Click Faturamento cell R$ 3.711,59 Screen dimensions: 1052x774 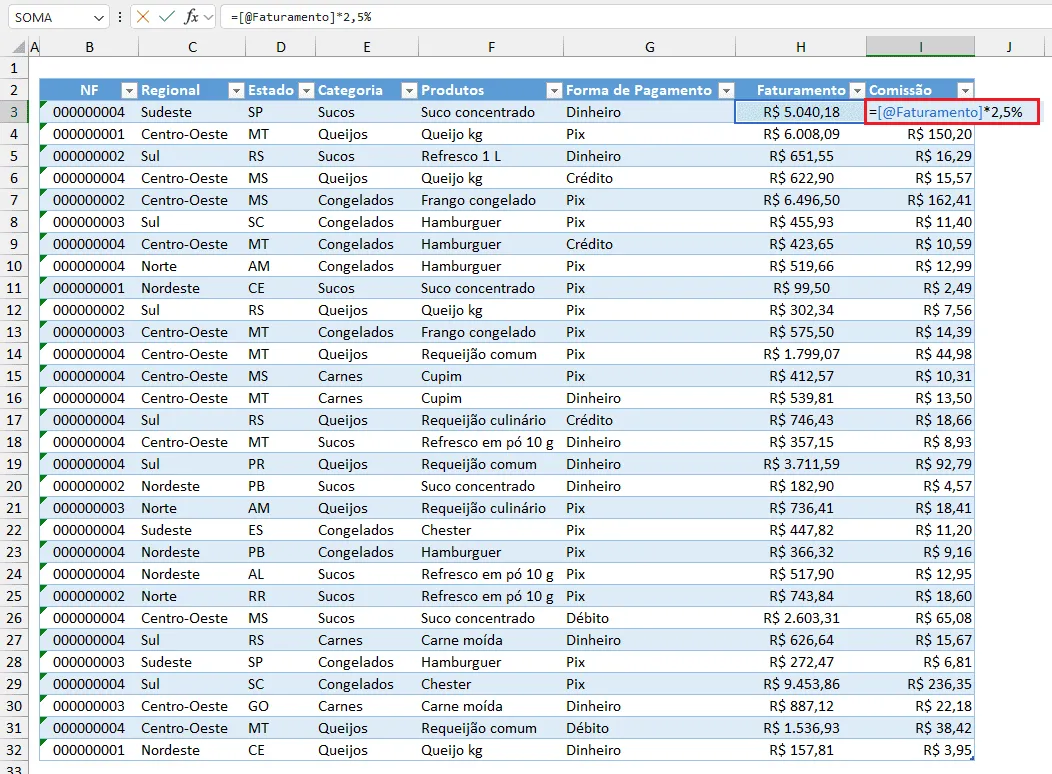click(800, 464)
